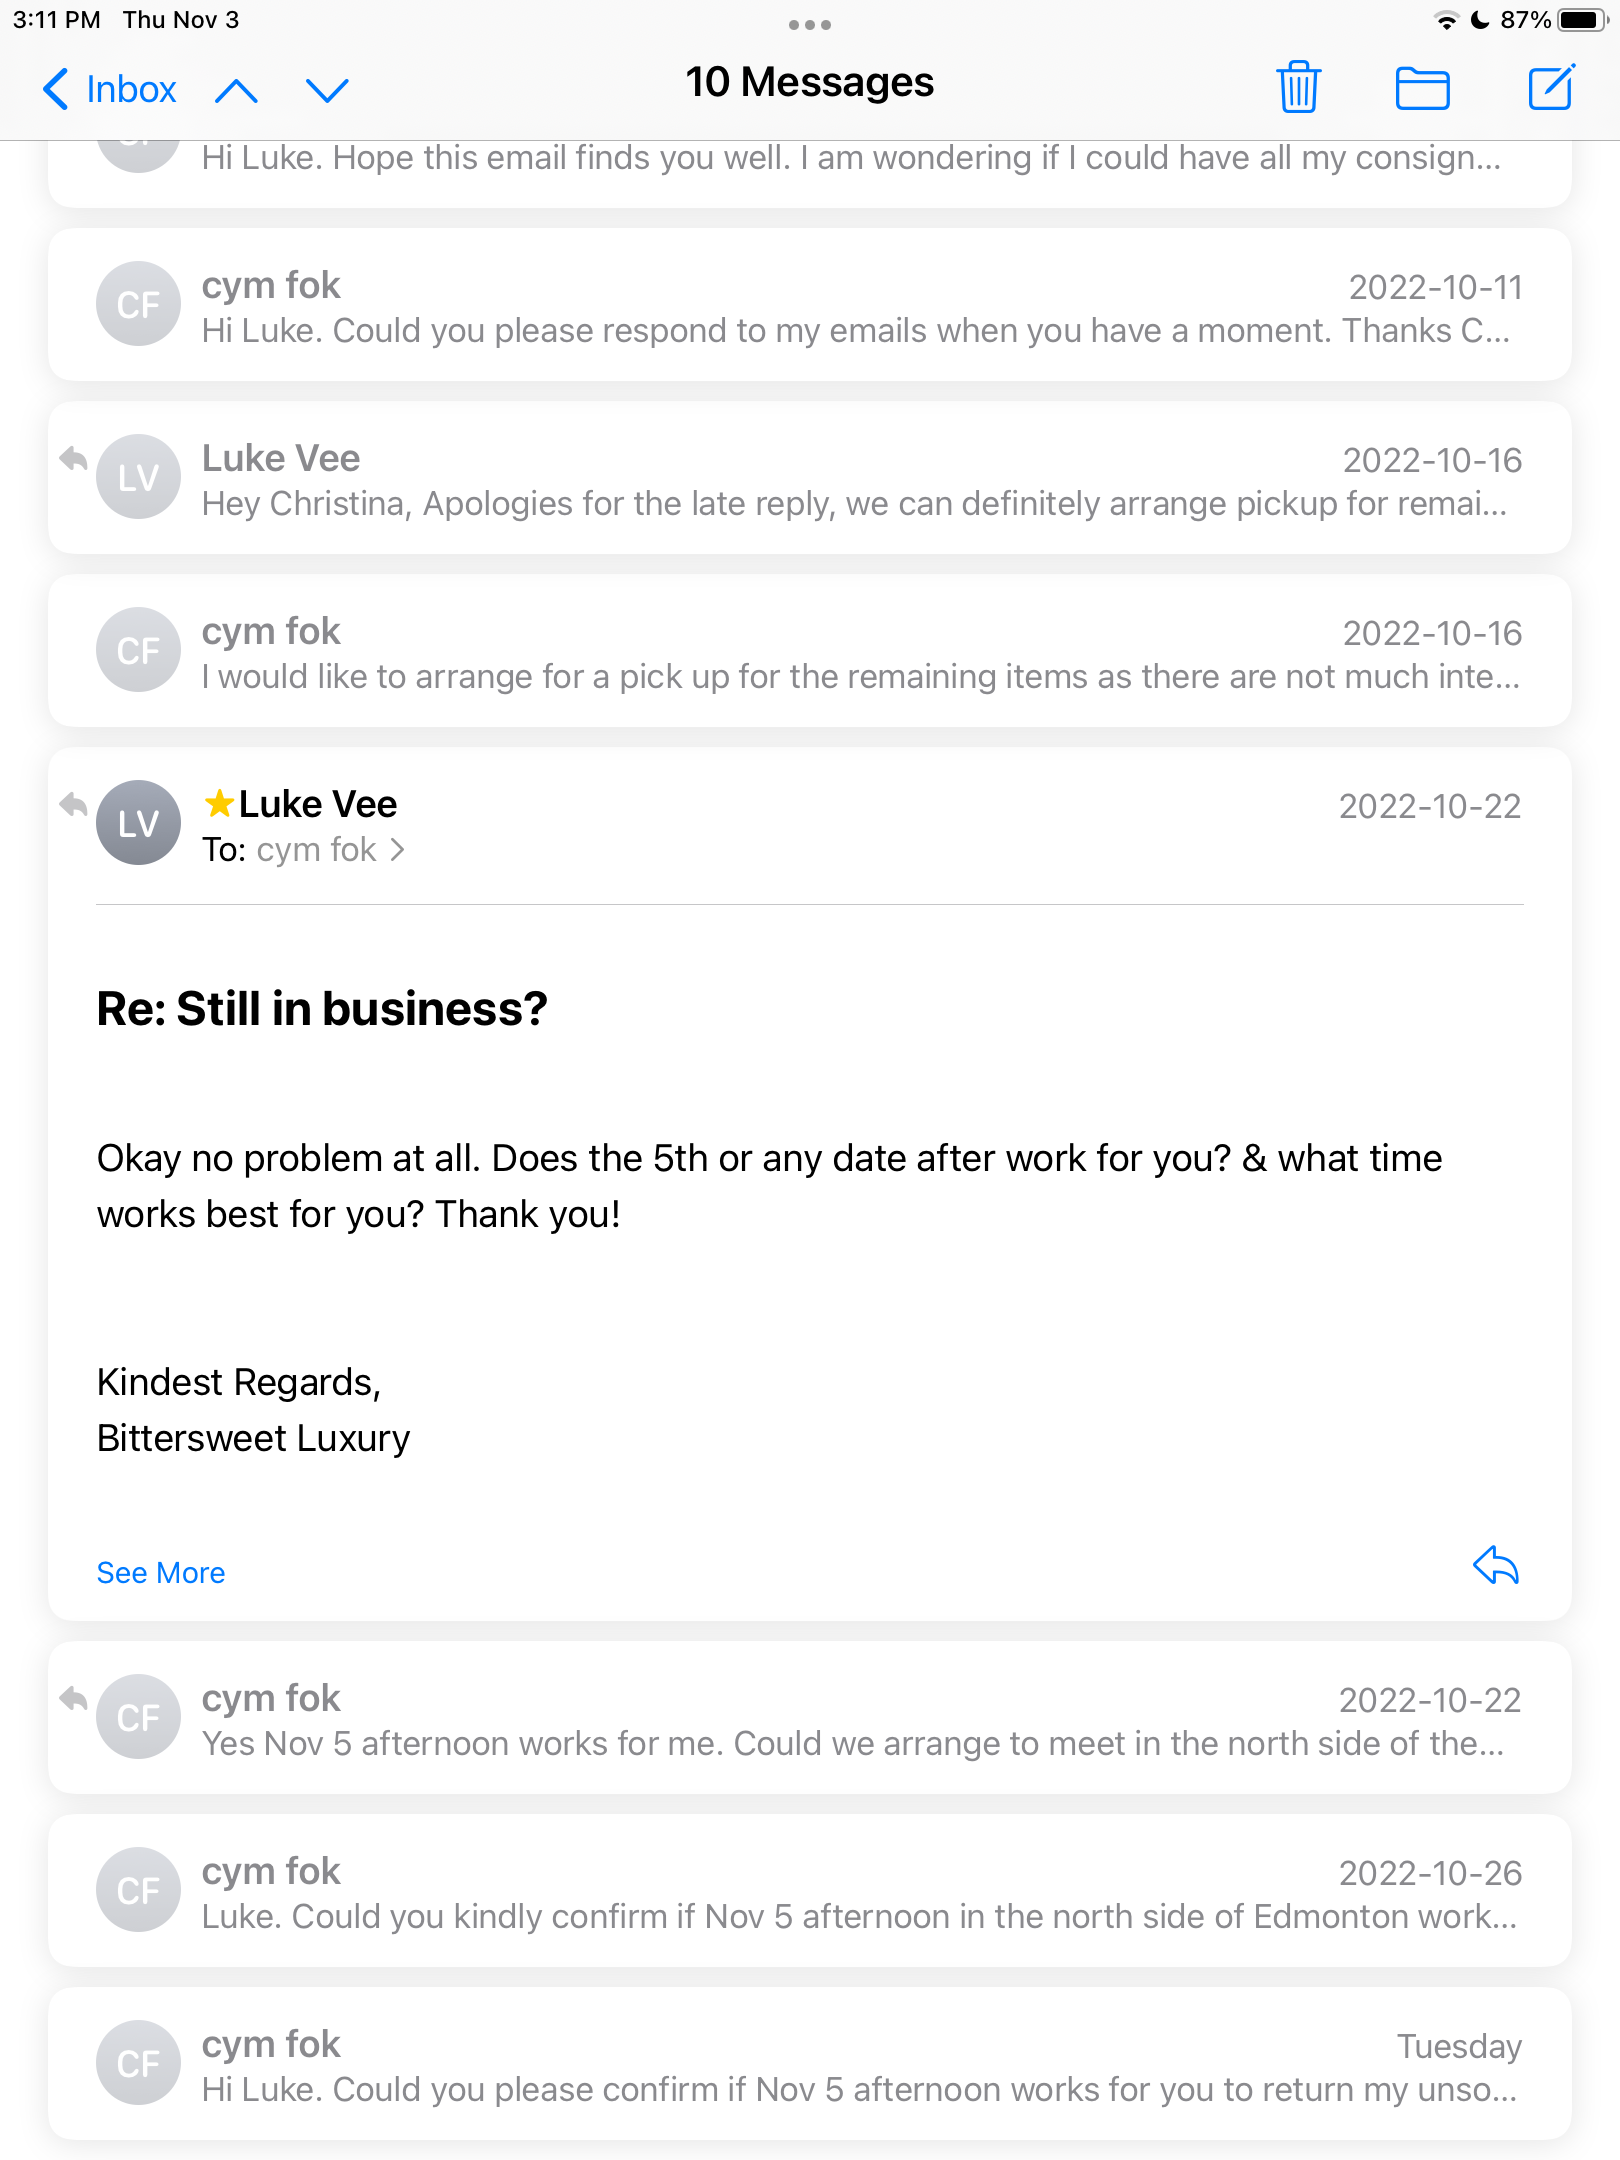Tap the See More link
The image size is (1620, 2160).
pyautogui.click(x=160, y=1573)
